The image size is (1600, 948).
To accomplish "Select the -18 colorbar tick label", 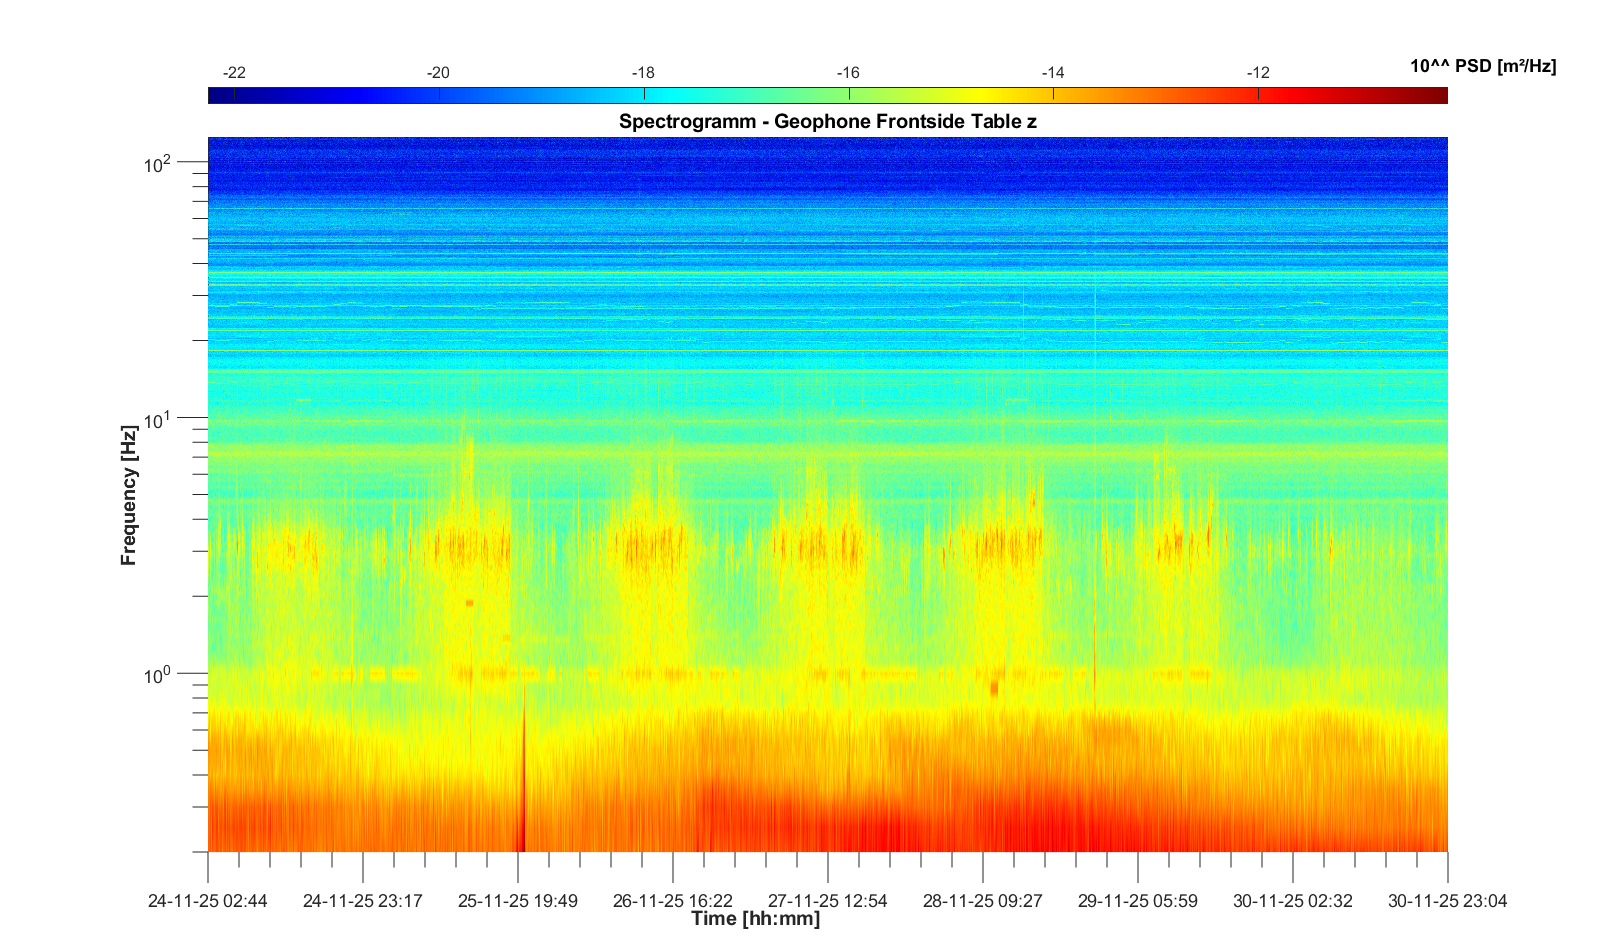I will tap(643, 73).
